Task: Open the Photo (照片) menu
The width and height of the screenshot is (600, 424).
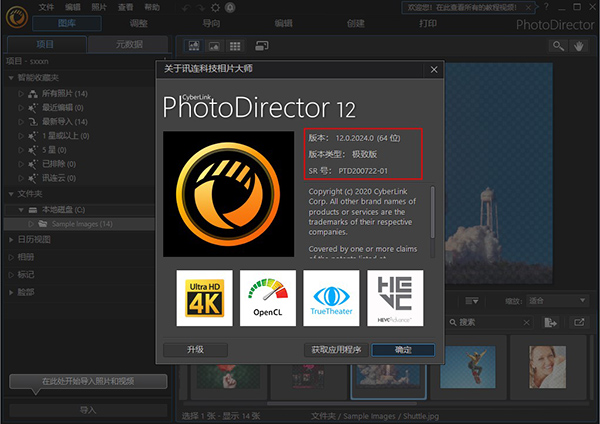Action: coord(99,7)
